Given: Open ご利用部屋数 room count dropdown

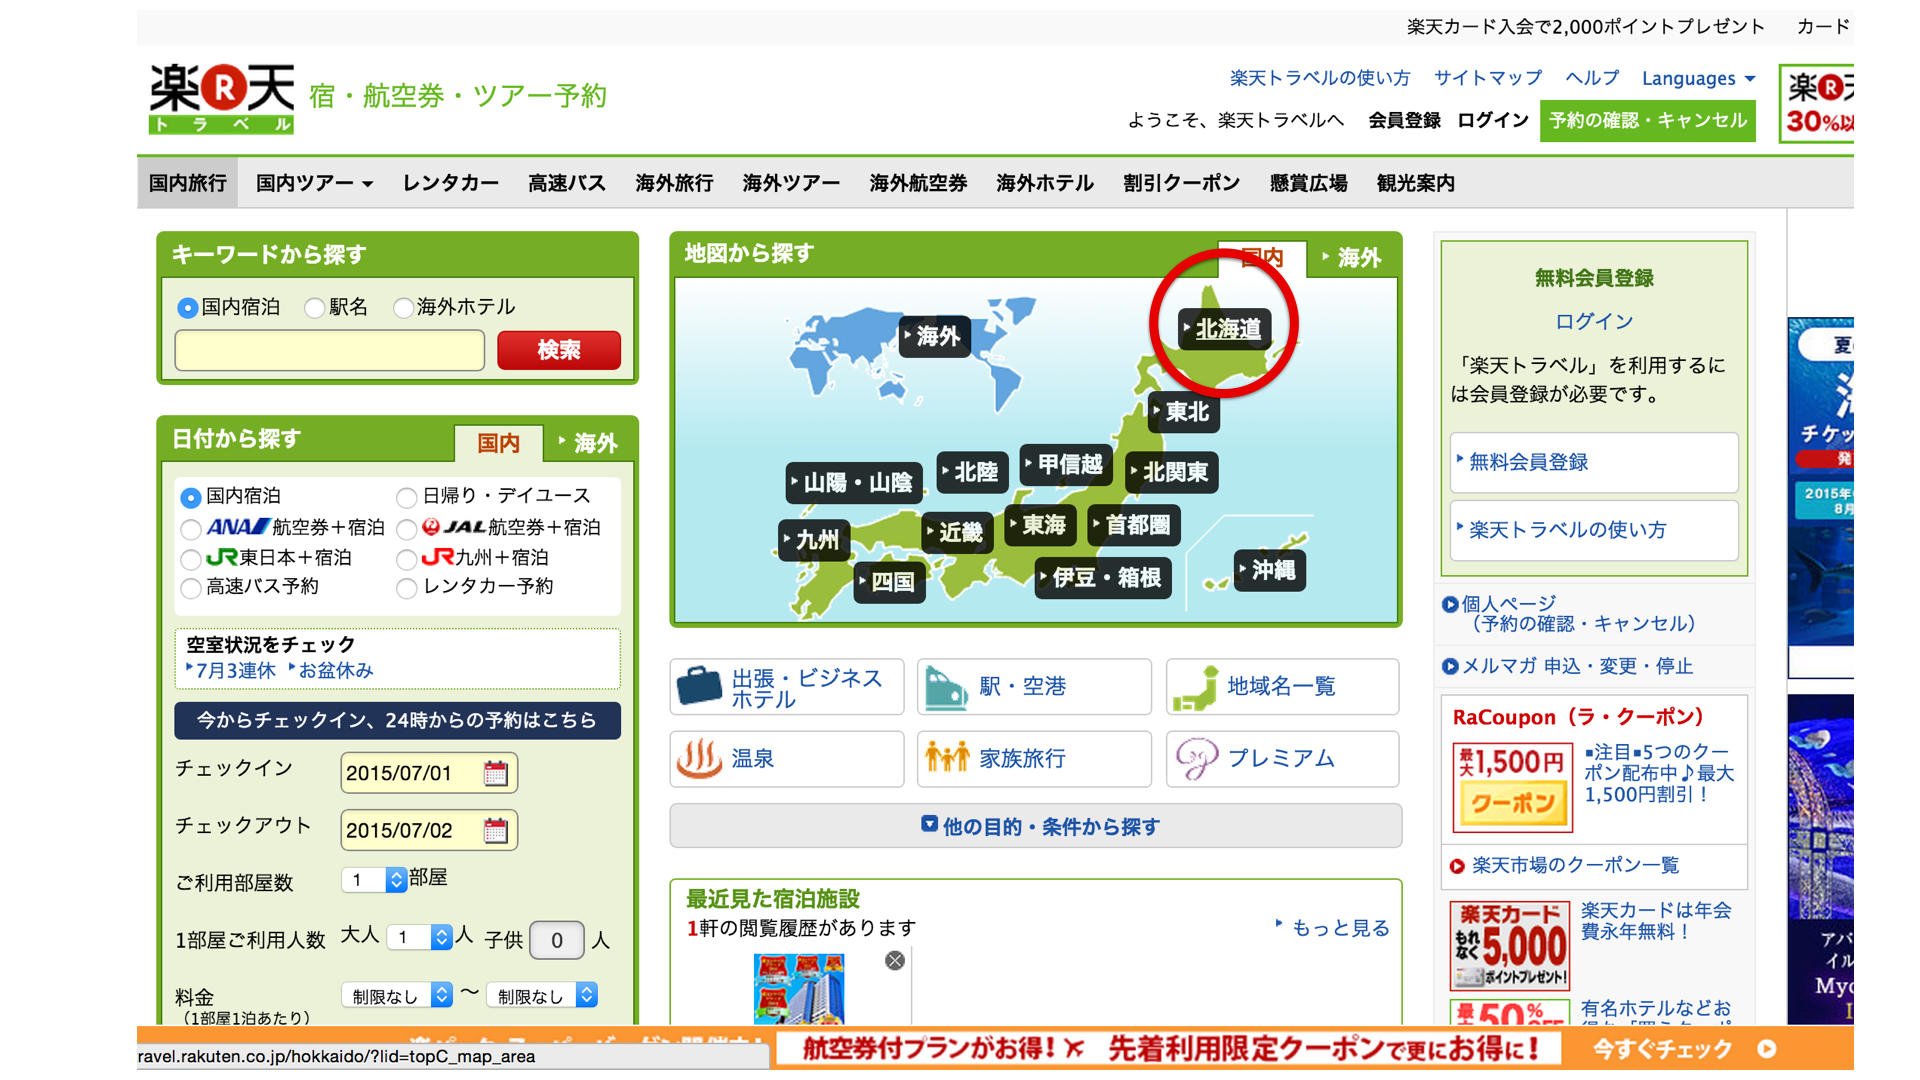Looking at the screenshot, I should coord(373,880).
